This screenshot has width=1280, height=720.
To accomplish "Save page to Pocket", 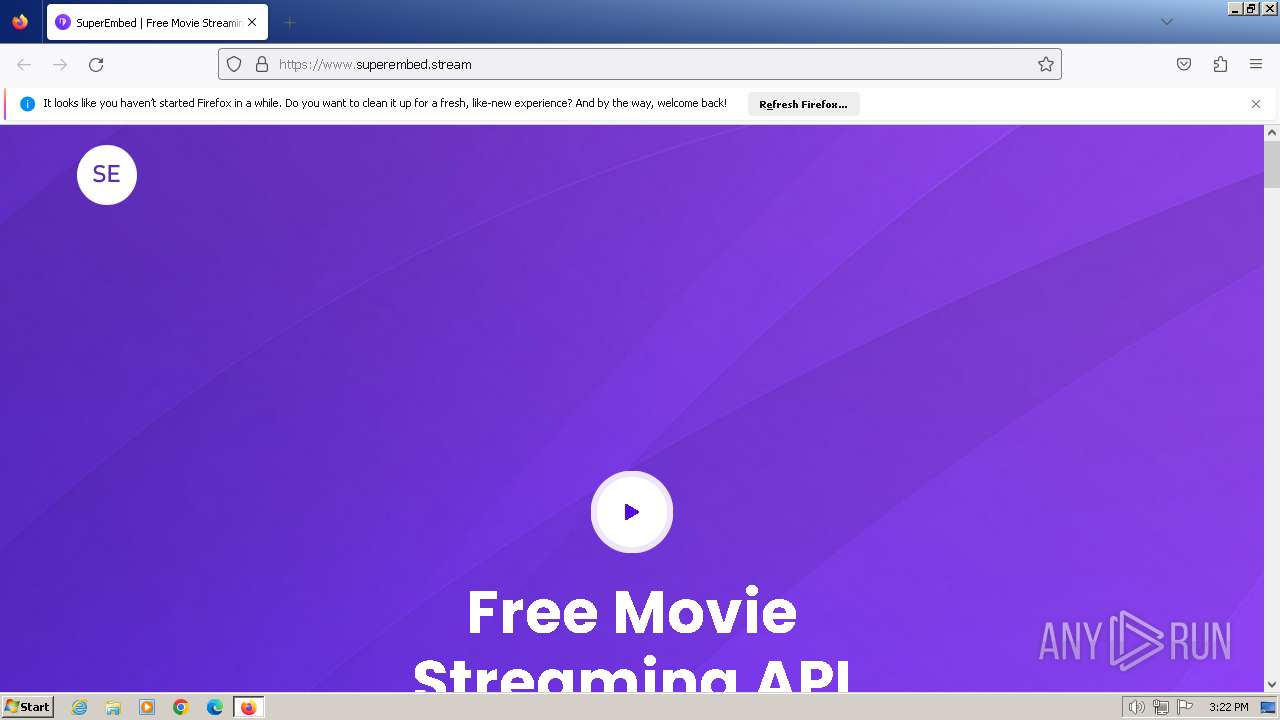I will click(1184, 64).
